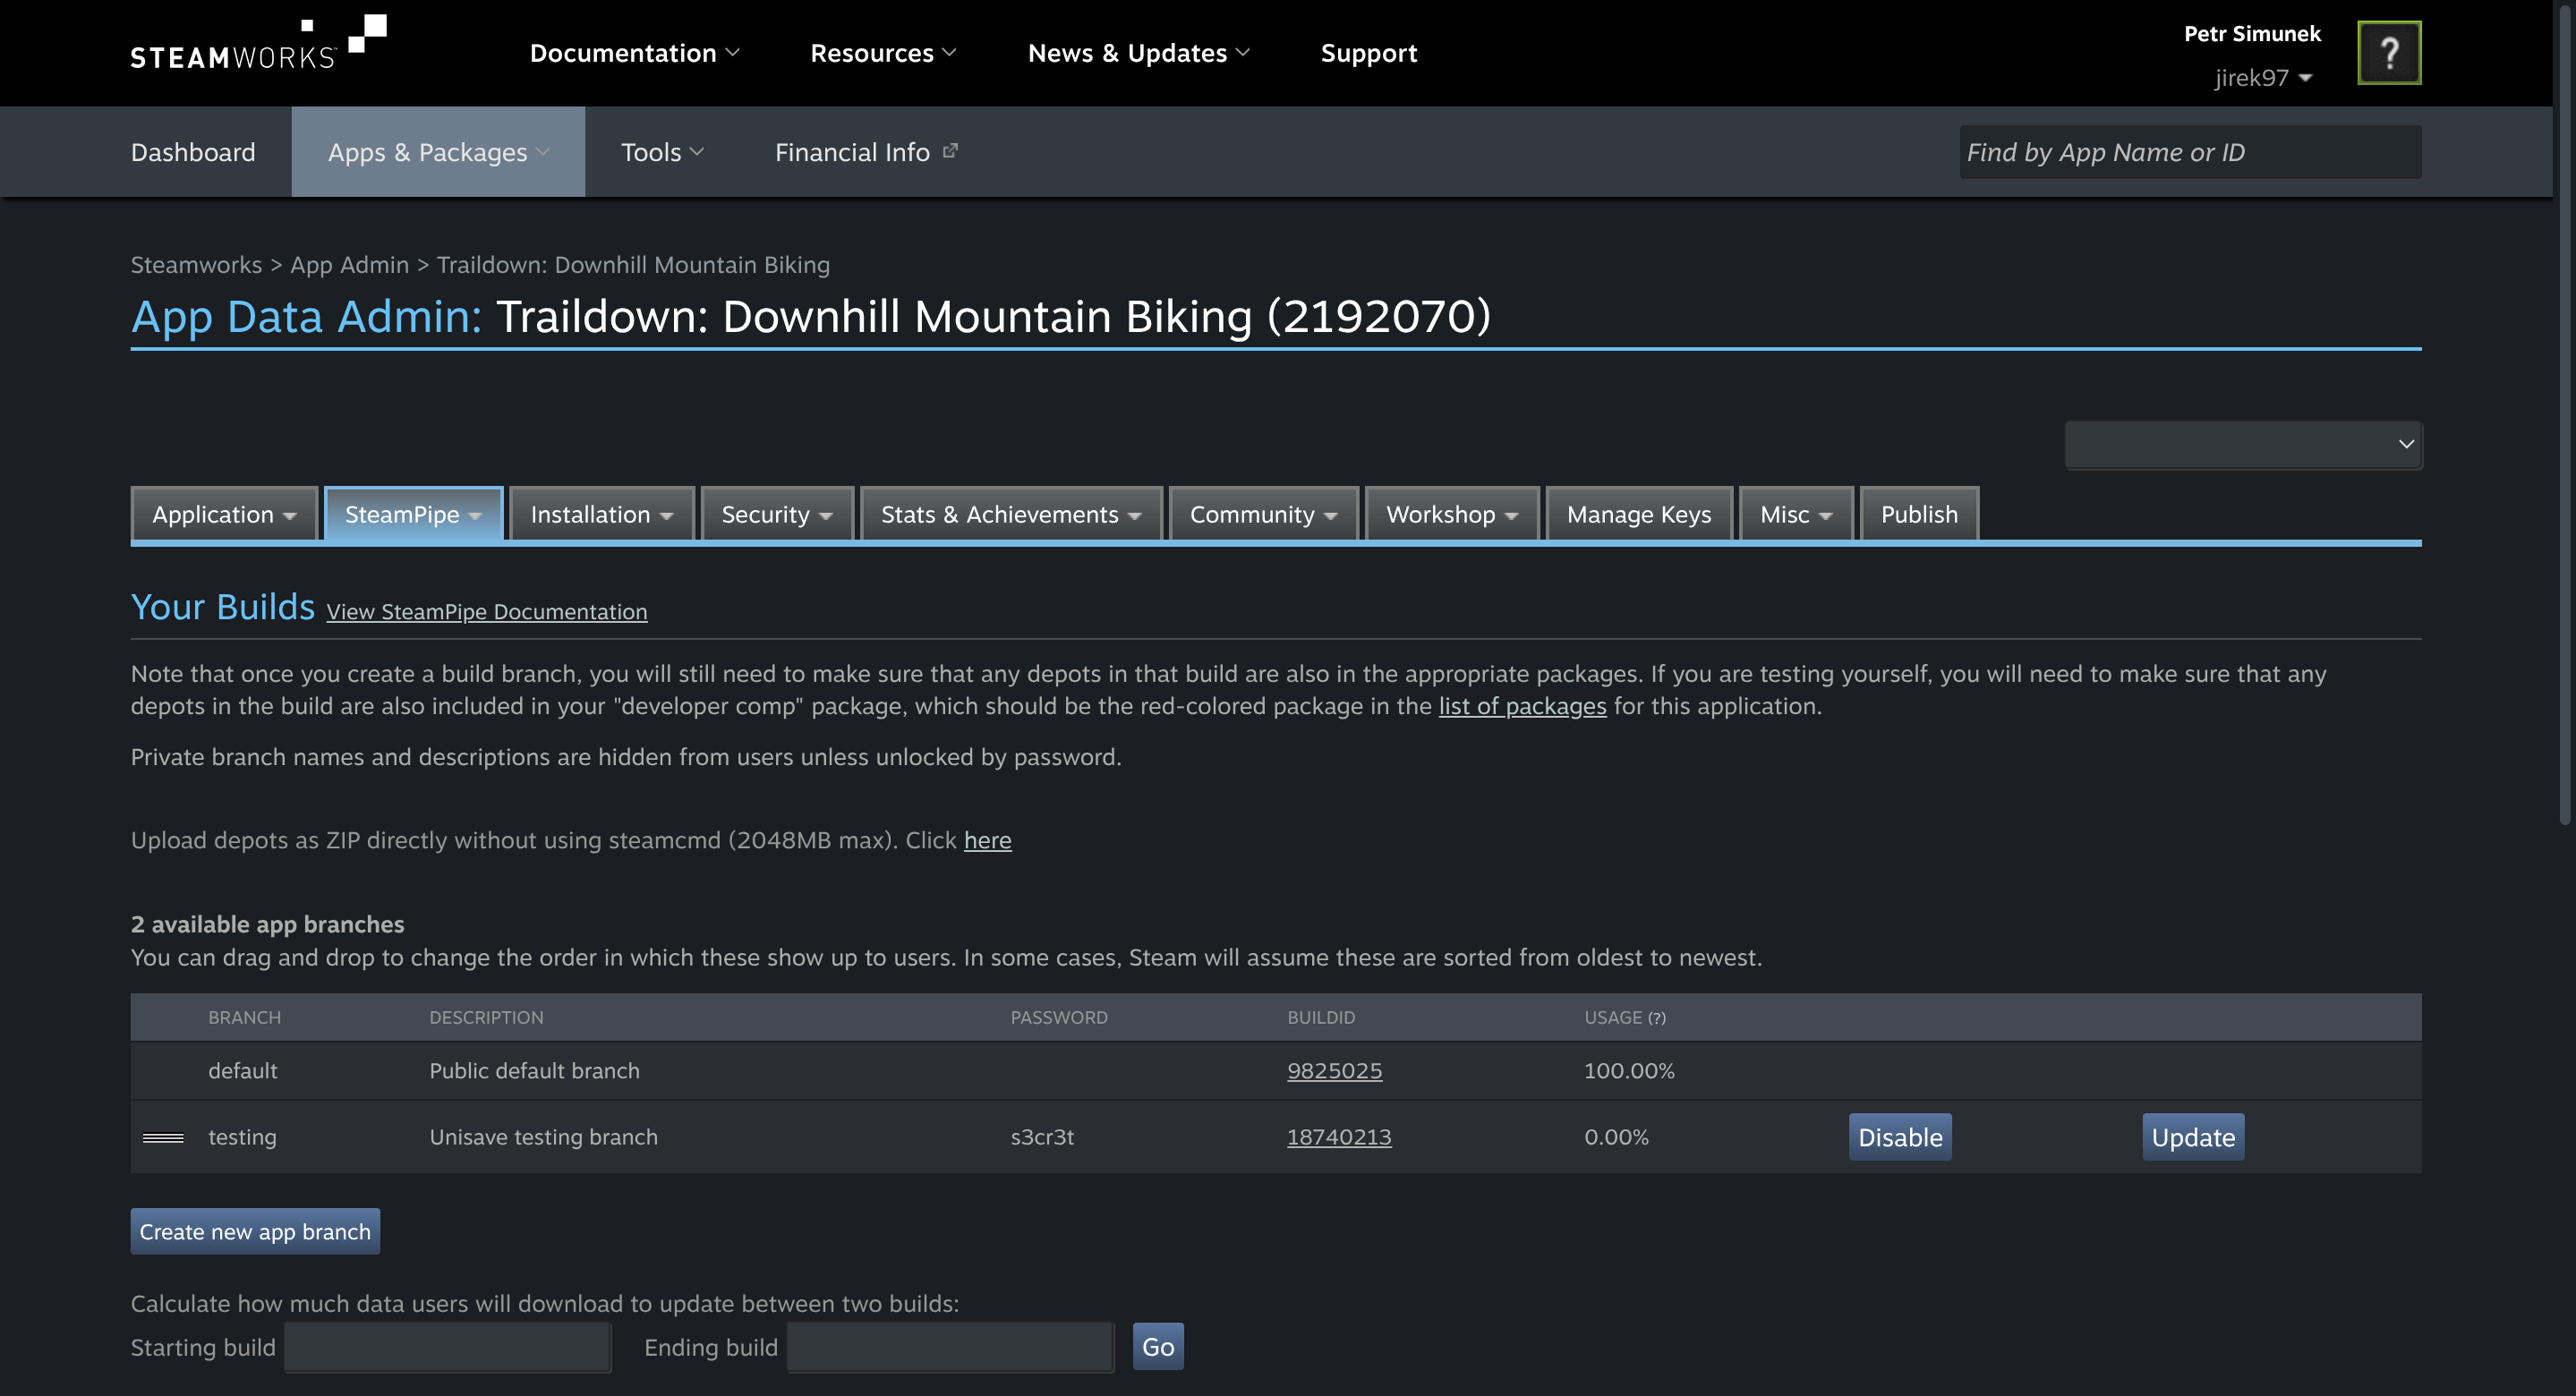Focus the Starting build field
The height and width of the screenshot is (1396, 2576).
pos(447,1347)
